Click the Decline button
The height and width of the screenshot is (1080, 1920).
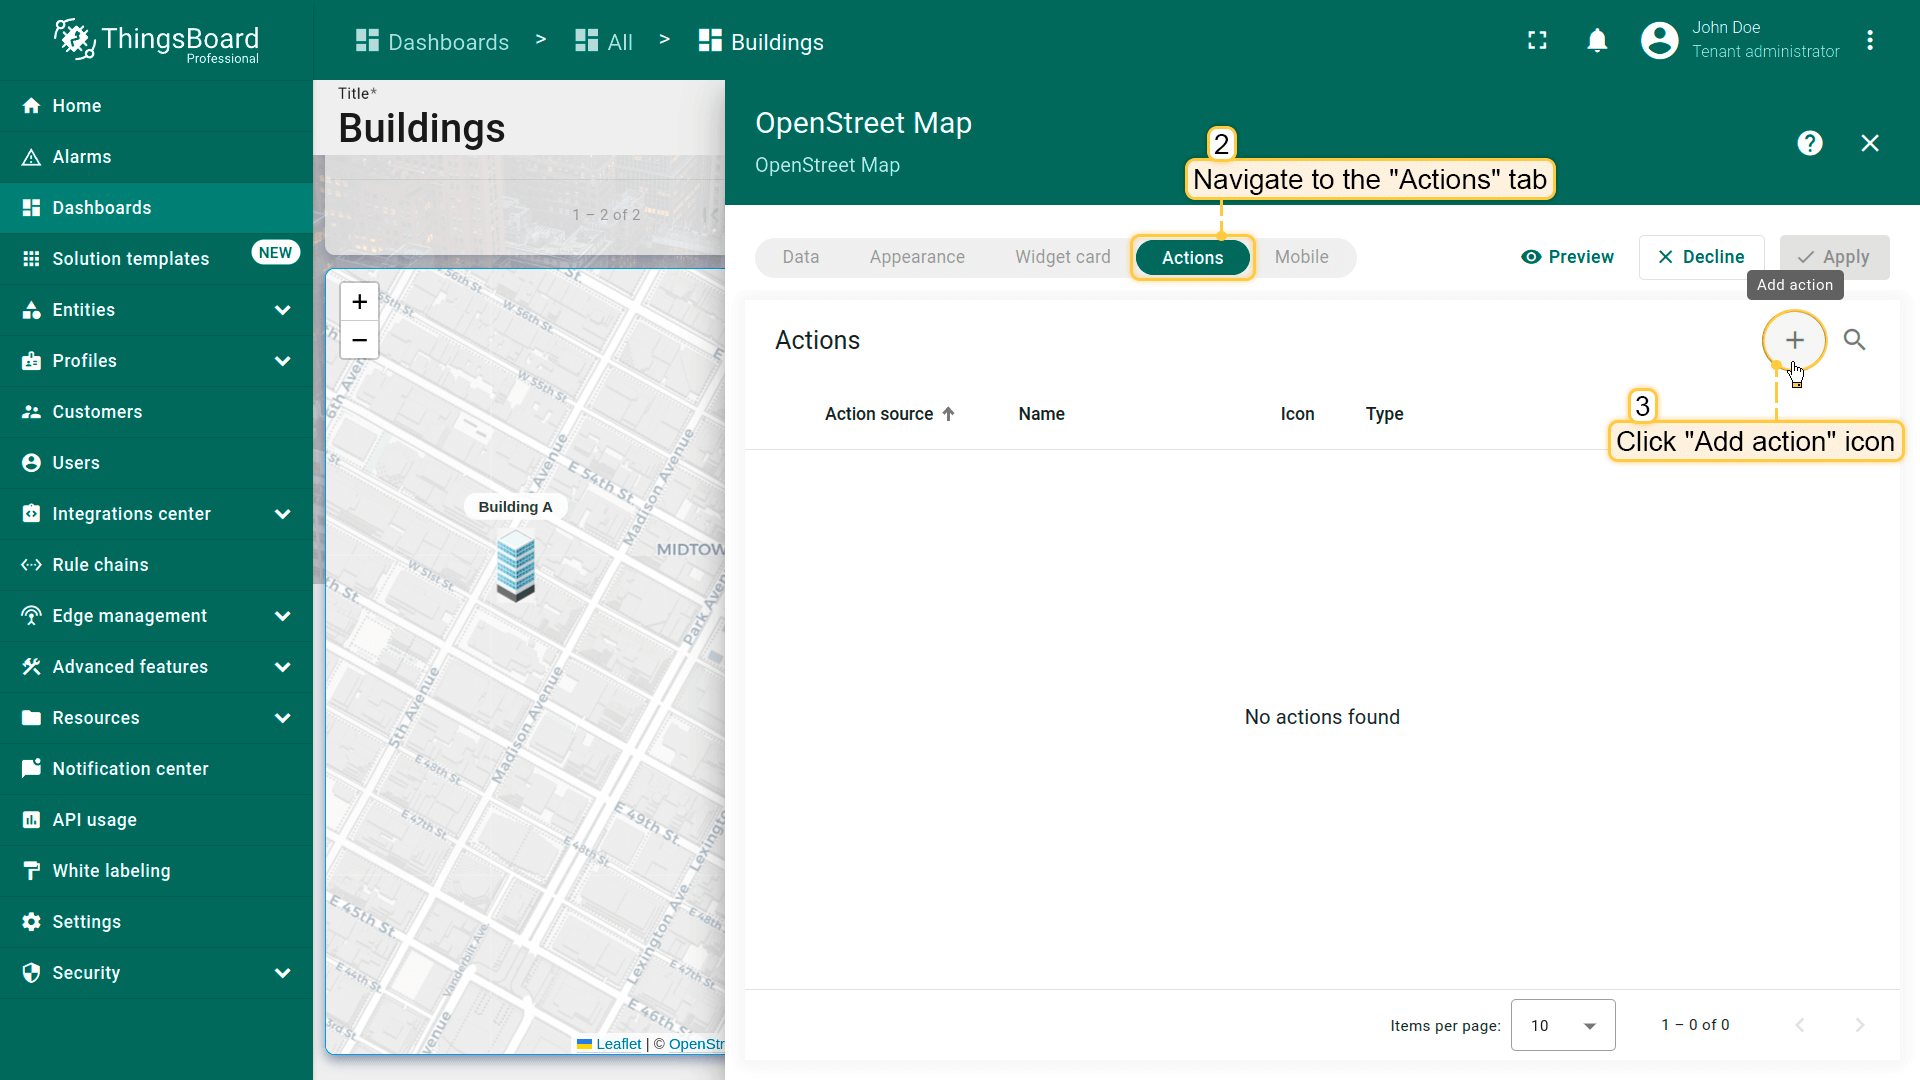pos(1701,257)
